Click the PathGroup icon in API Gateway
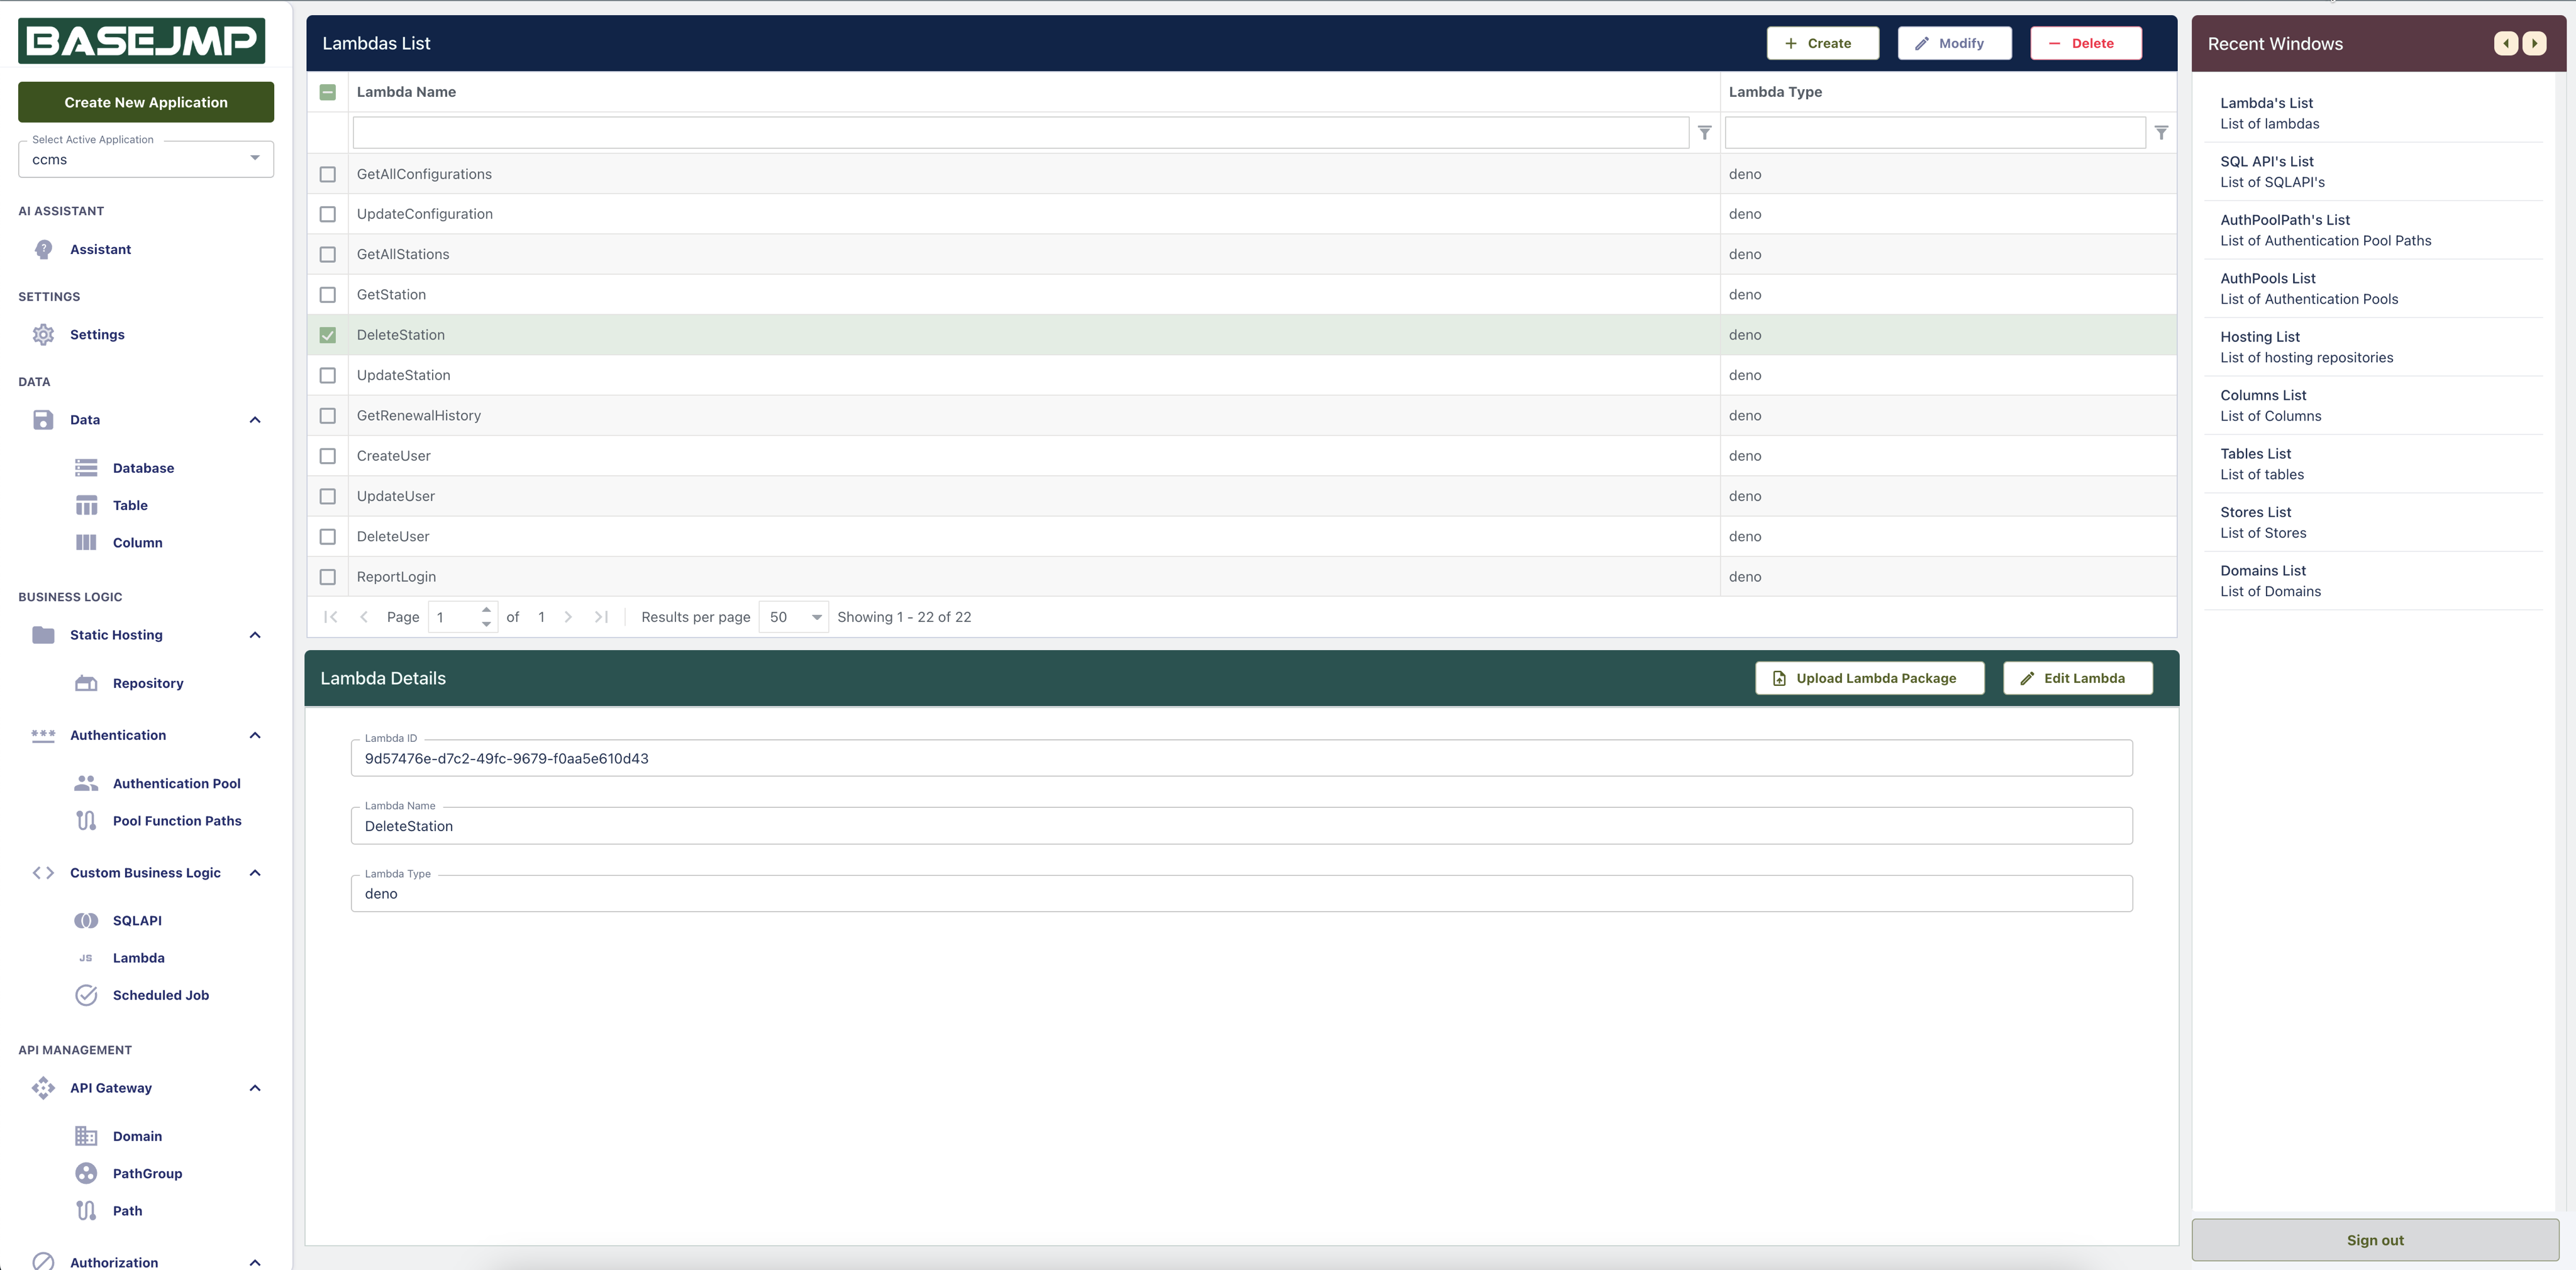 pos(86,1173)
